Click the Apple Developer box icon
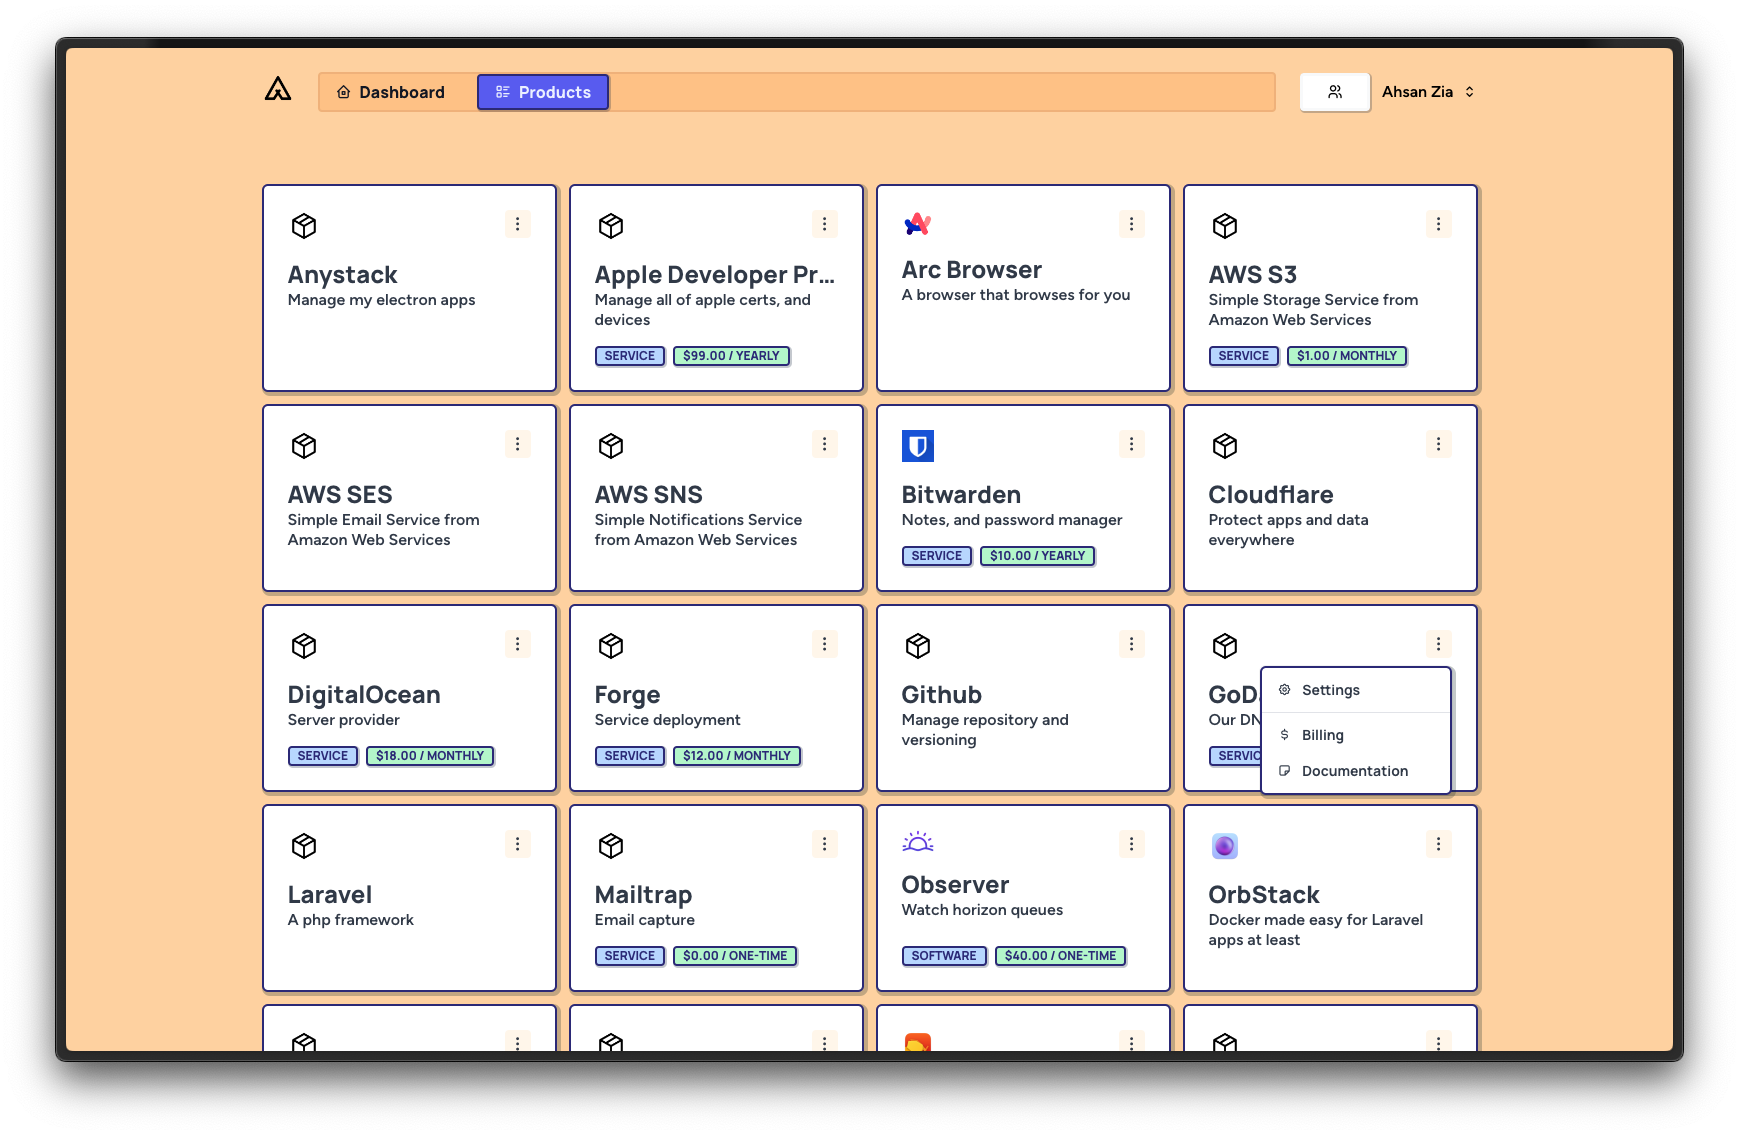Viewport: 1739px width, 1135px height. tap(611, 226)
